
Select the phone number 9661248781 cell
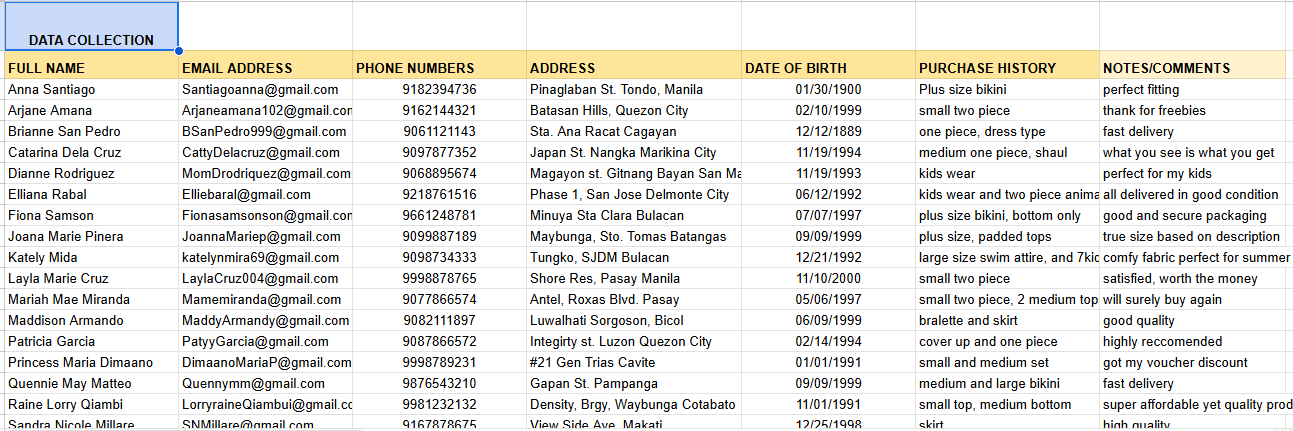pyautogui.click(x=439, y=215)
